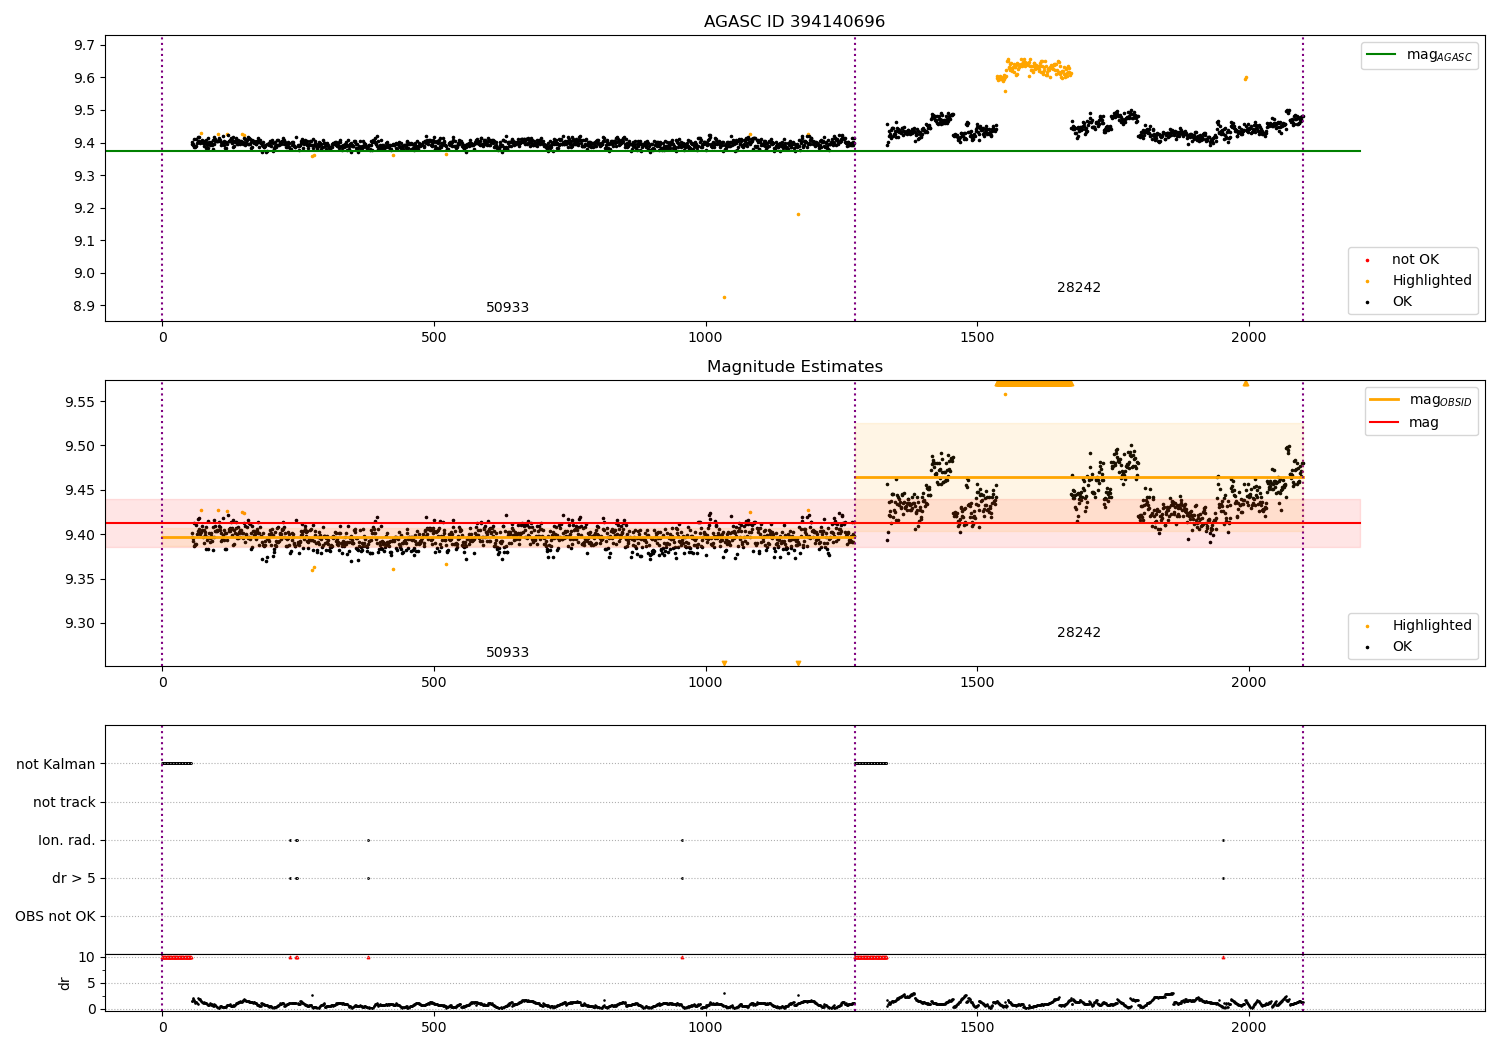Click the "dr > 5" row label
The width and height of the screenshot is (1500, 1050).
point(74,879)
